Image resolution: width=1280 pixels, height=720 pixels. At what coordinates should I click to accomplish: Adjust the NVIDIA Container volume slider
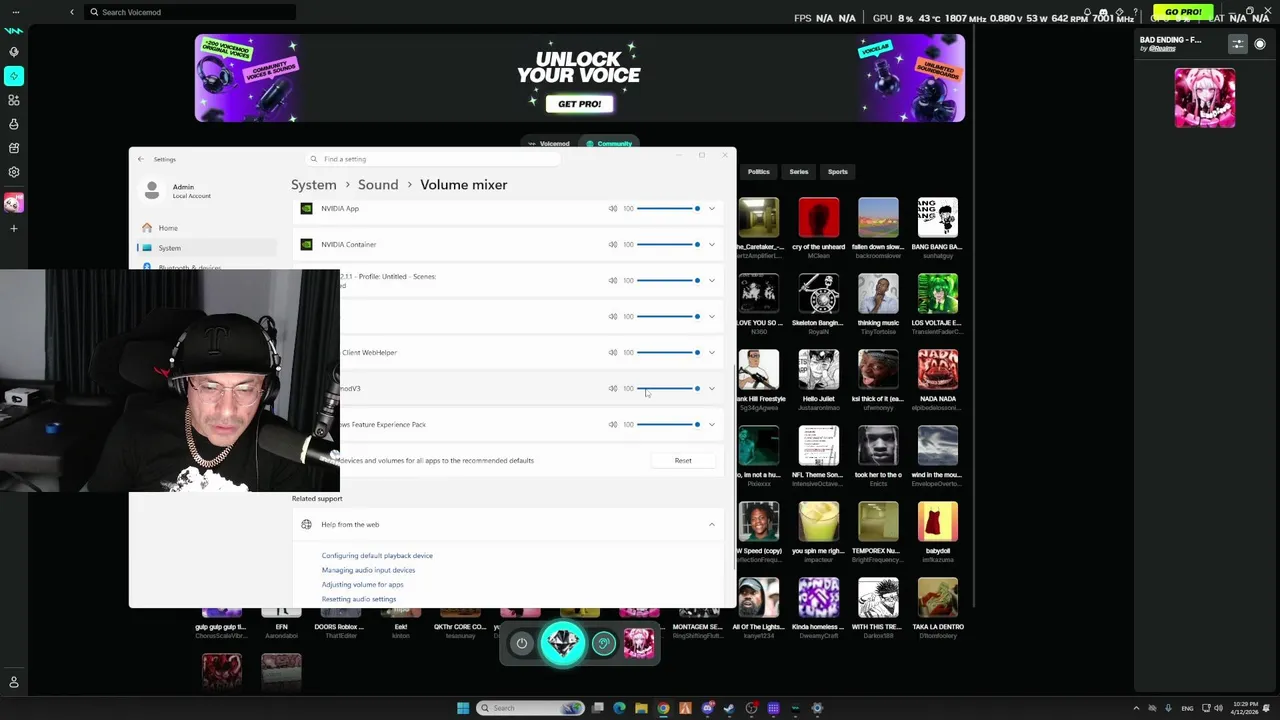(x=668, y=245)
